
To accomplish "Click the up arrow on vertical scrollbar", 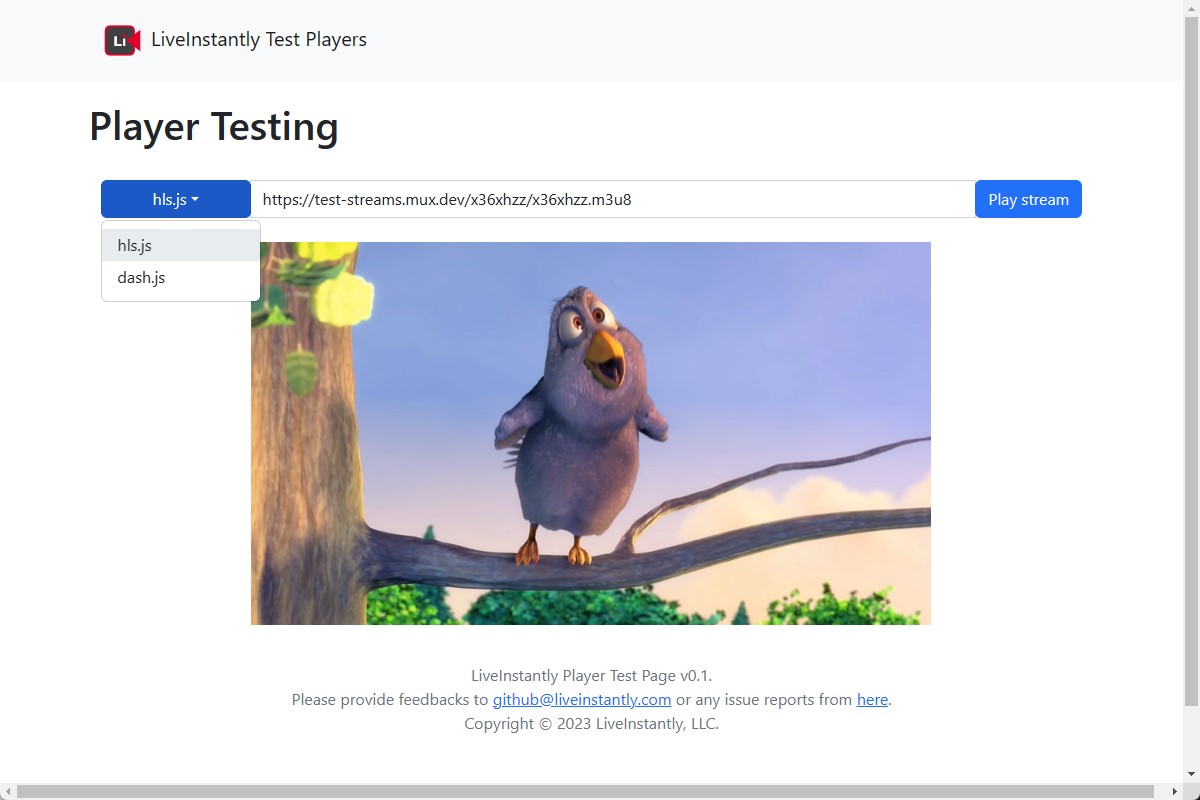I will [x=1191, y=8].
